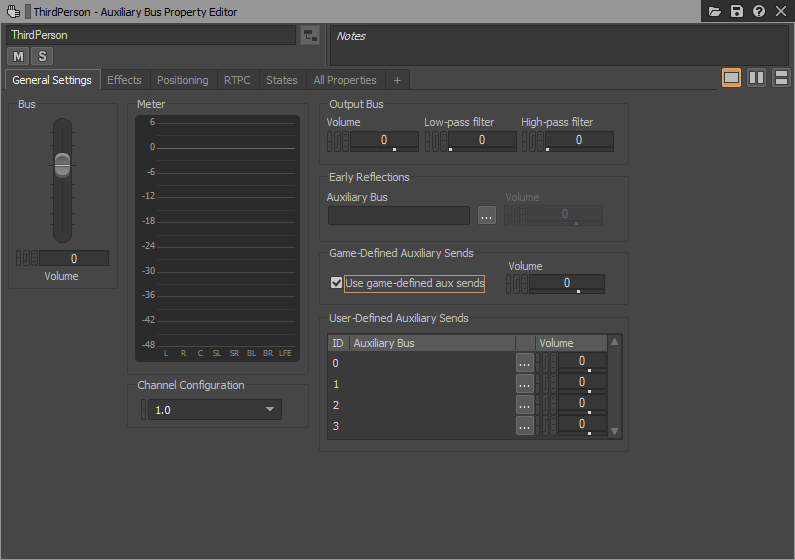Click link indicators next to Low-pass filter
Viewport: 795px width, 560px height.
[x=436, y=141]
